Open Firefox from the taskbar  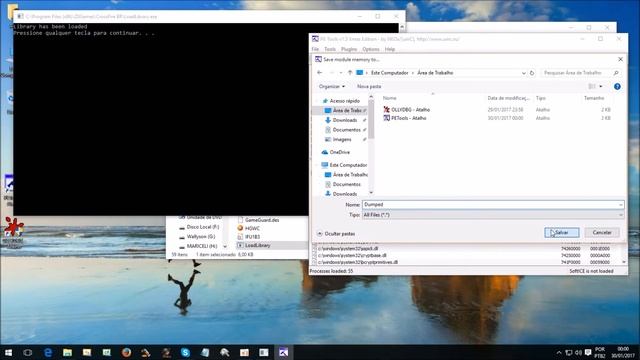126,352
